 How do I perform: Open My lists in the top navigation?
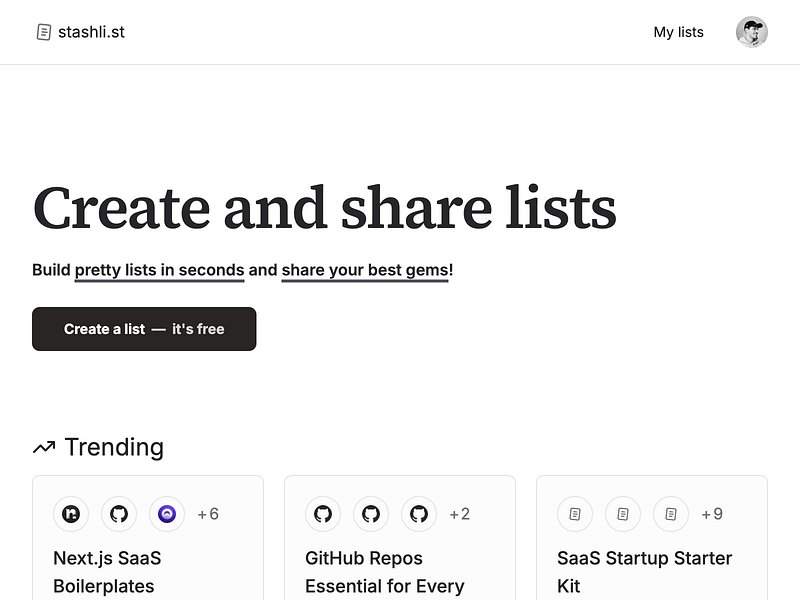(x=678, y=32)
